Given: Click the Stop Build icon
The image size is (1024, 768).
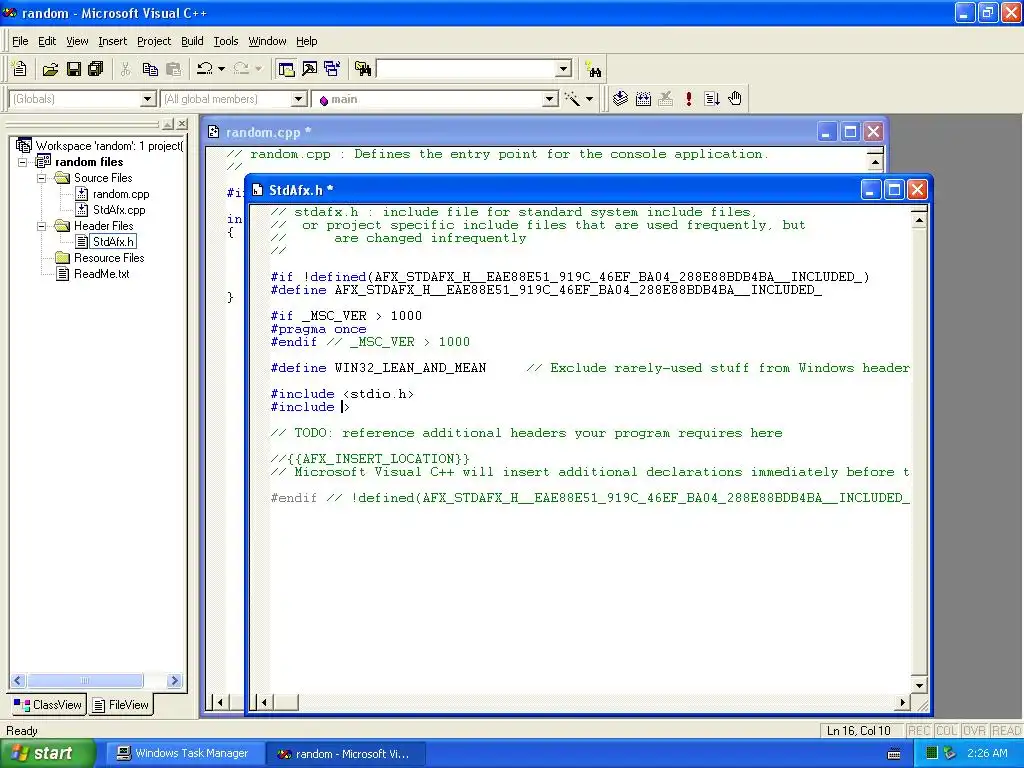Looking at the screenshot, I should (x=665, y=99).
